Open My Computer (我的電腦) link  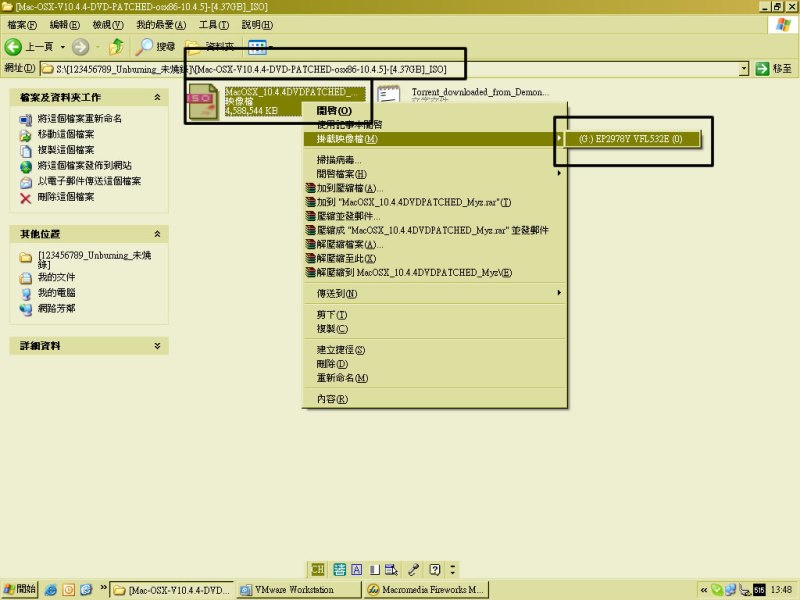click(56, 293)
